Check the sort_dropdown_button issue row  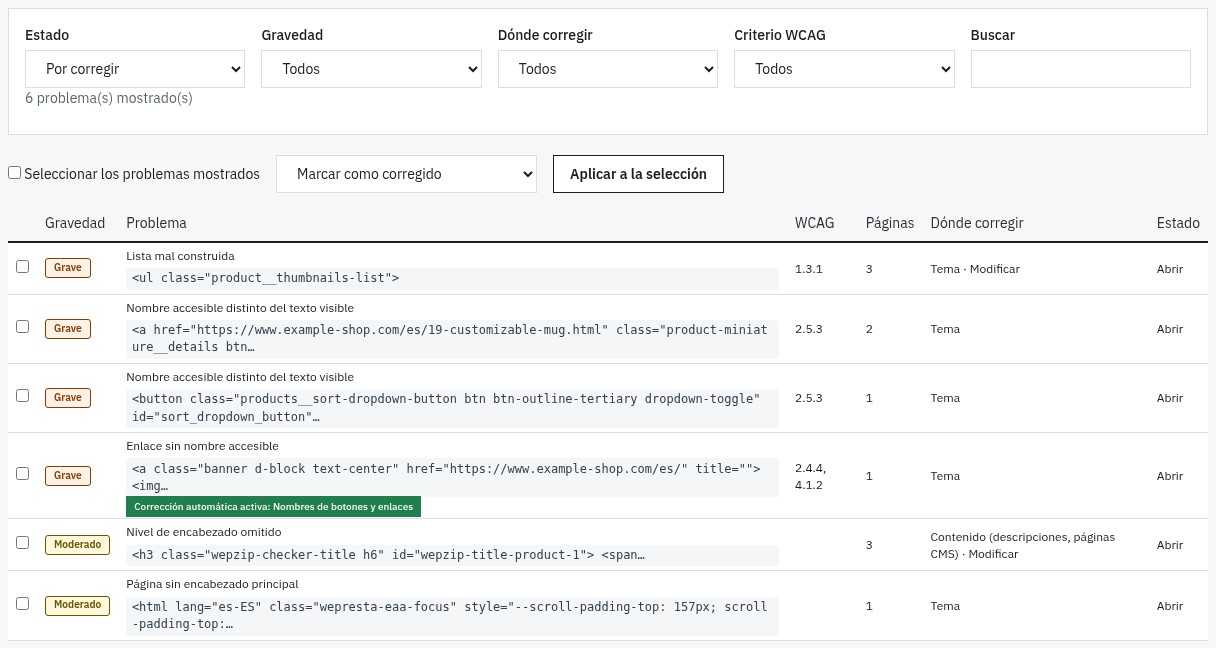coord(23,396)
